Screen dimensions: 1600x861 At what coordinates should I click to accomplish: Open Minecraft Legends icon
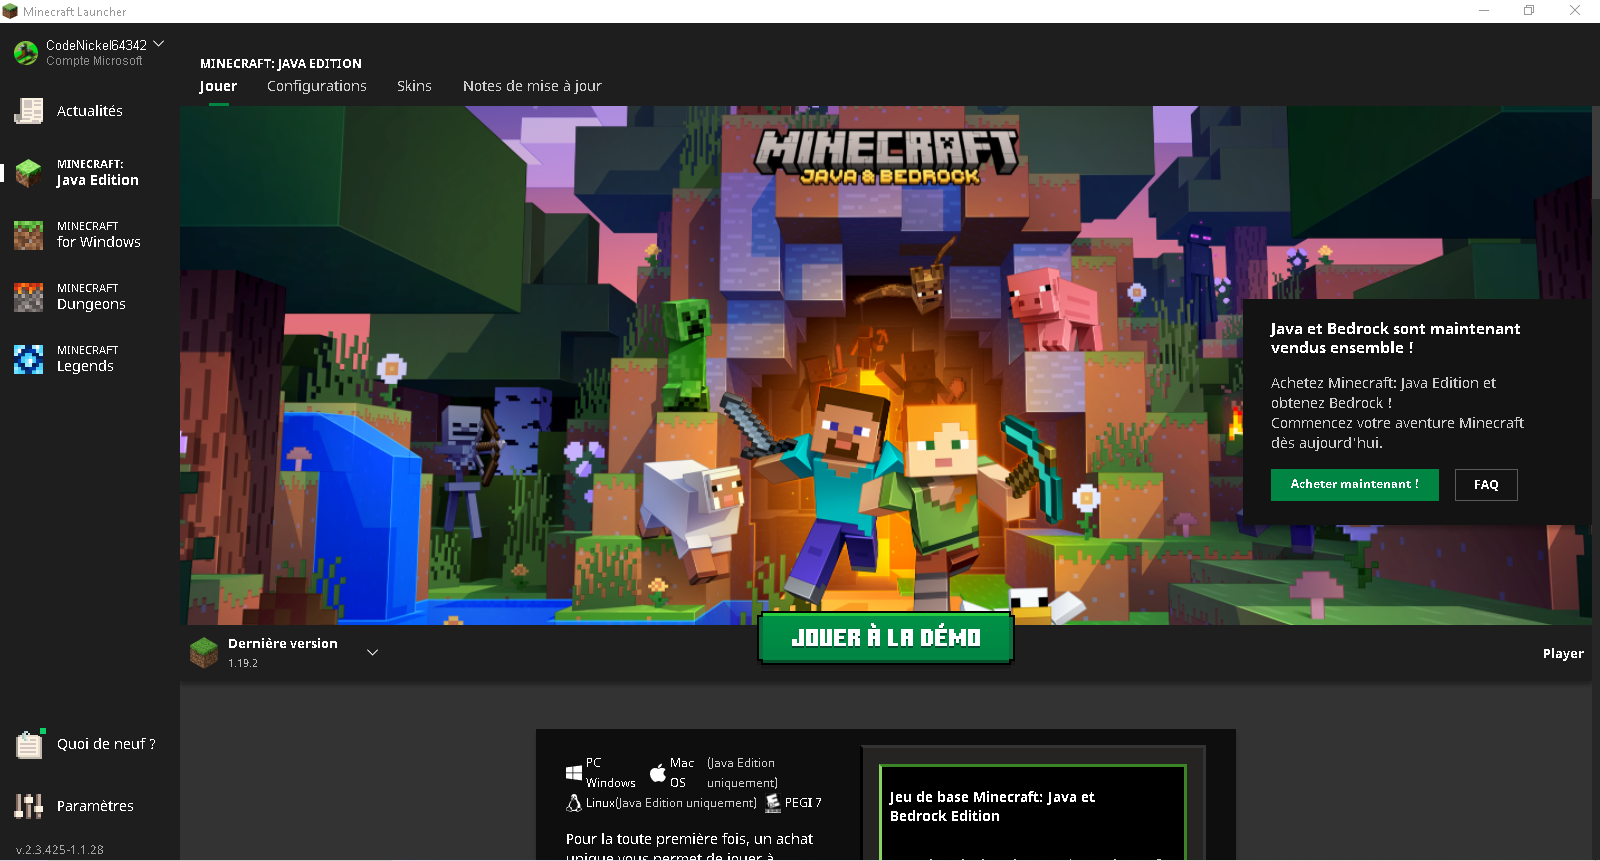[29, 359]
